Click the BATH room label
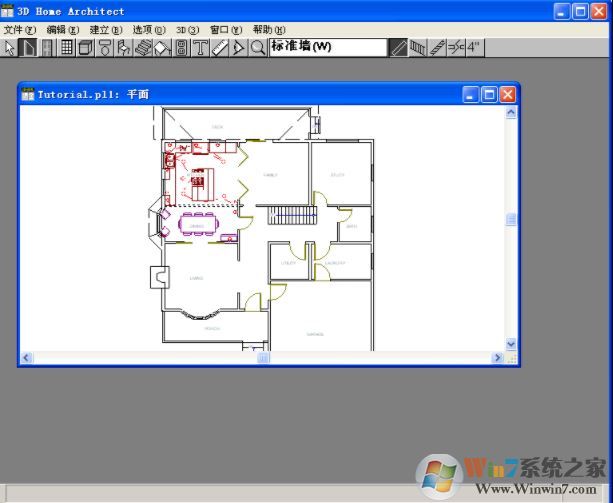 pos(352,226)
